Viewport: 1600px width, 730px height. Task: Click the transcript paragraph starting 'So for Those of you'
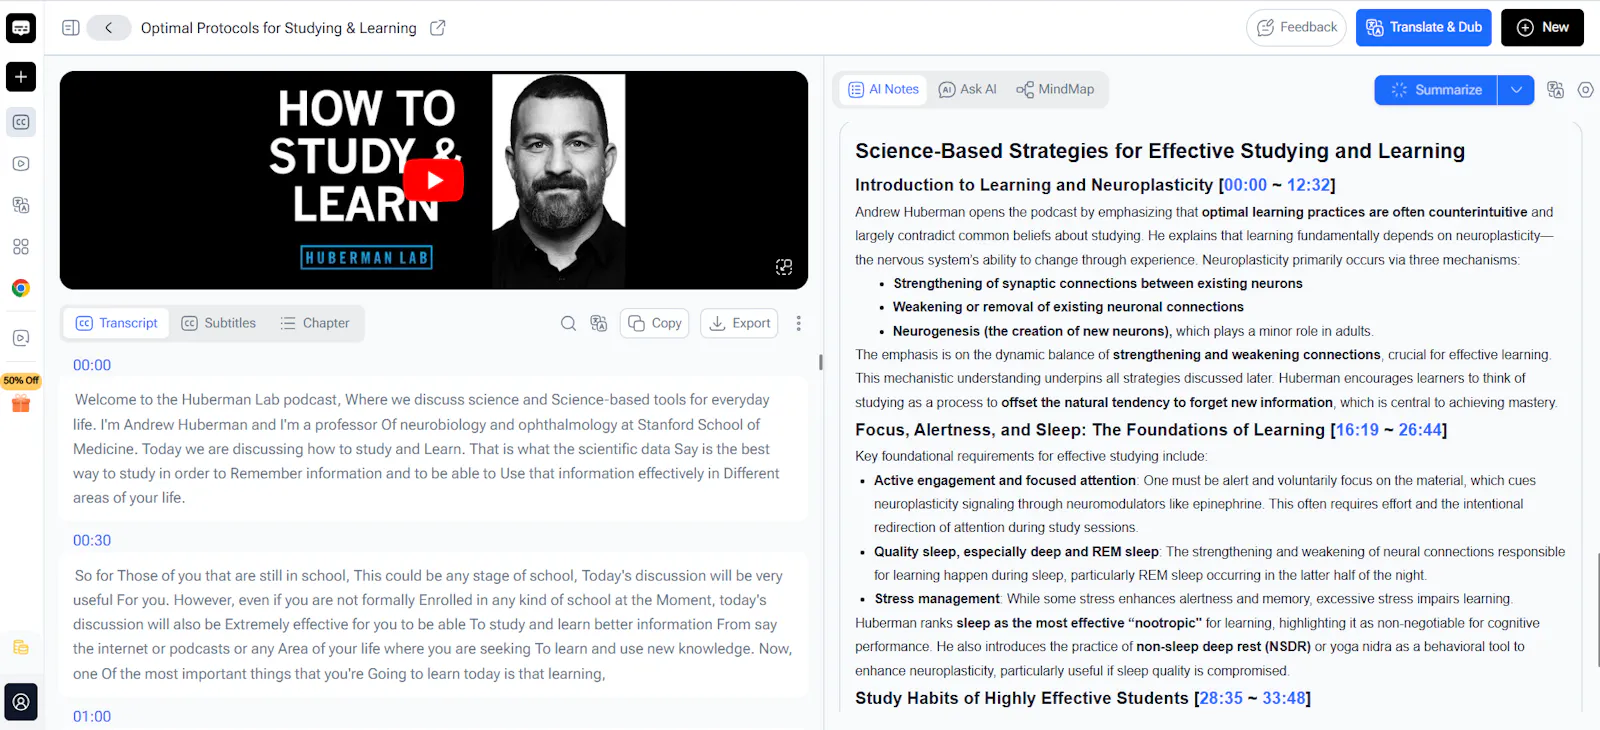(x=434, y=625)
